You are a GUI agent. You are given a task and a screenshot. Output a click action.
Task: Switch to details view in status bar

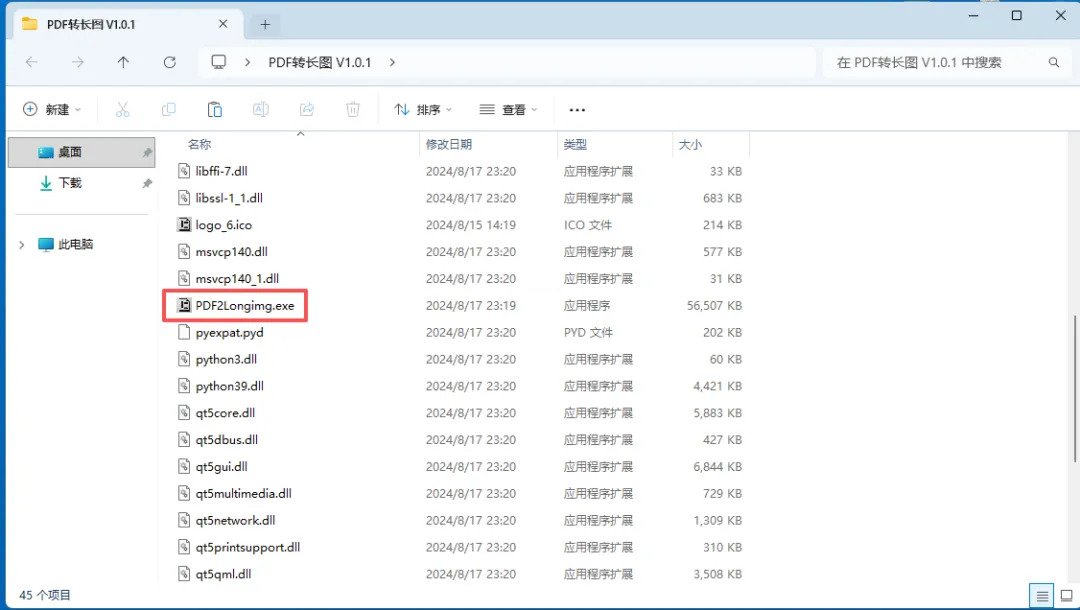tap(1041, 596)
